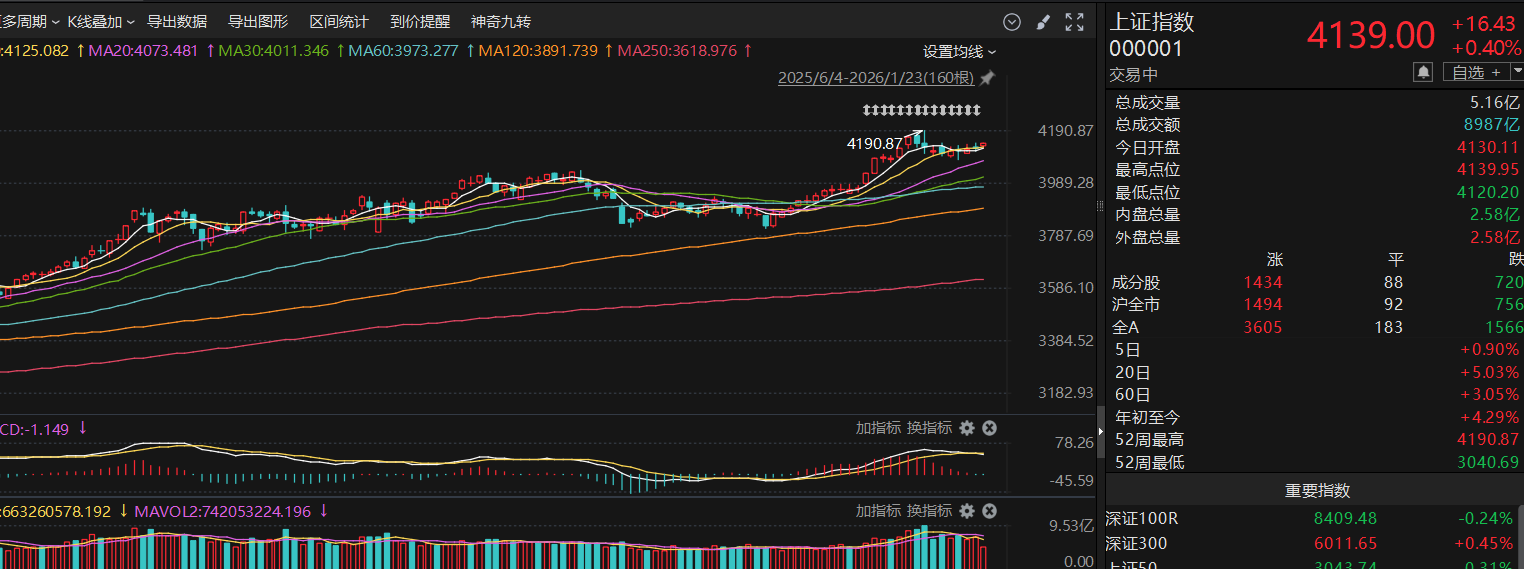Close the MACD indicator panel
This screenshot has width=1524, height=569.
[989, 428]
